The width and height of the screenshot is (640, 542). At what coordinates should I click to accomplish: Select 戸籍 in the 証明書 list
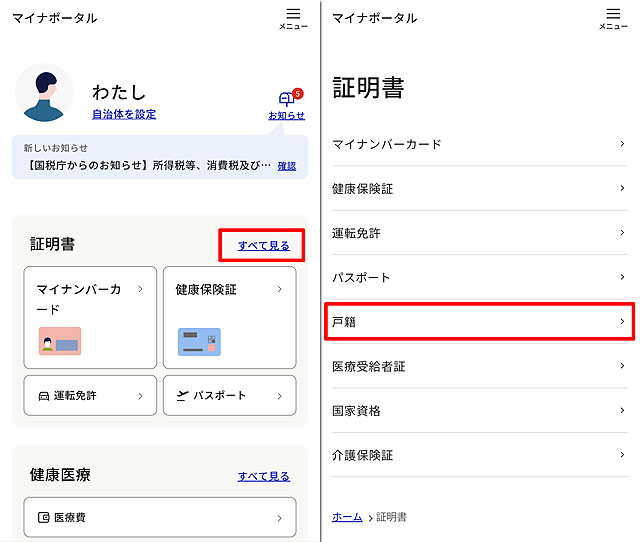(x=480, y=322)
